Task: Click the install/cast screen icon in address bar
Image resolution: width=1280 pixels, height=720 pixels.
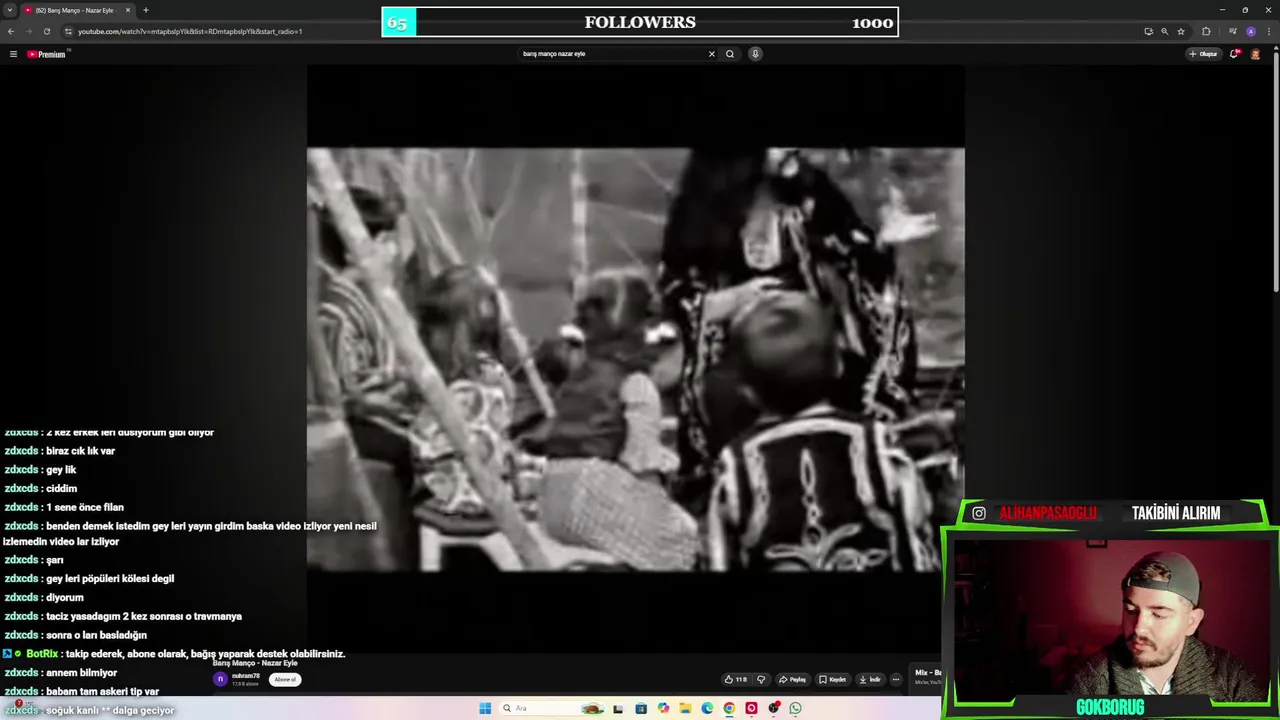Action: (x=1148, y=31)
